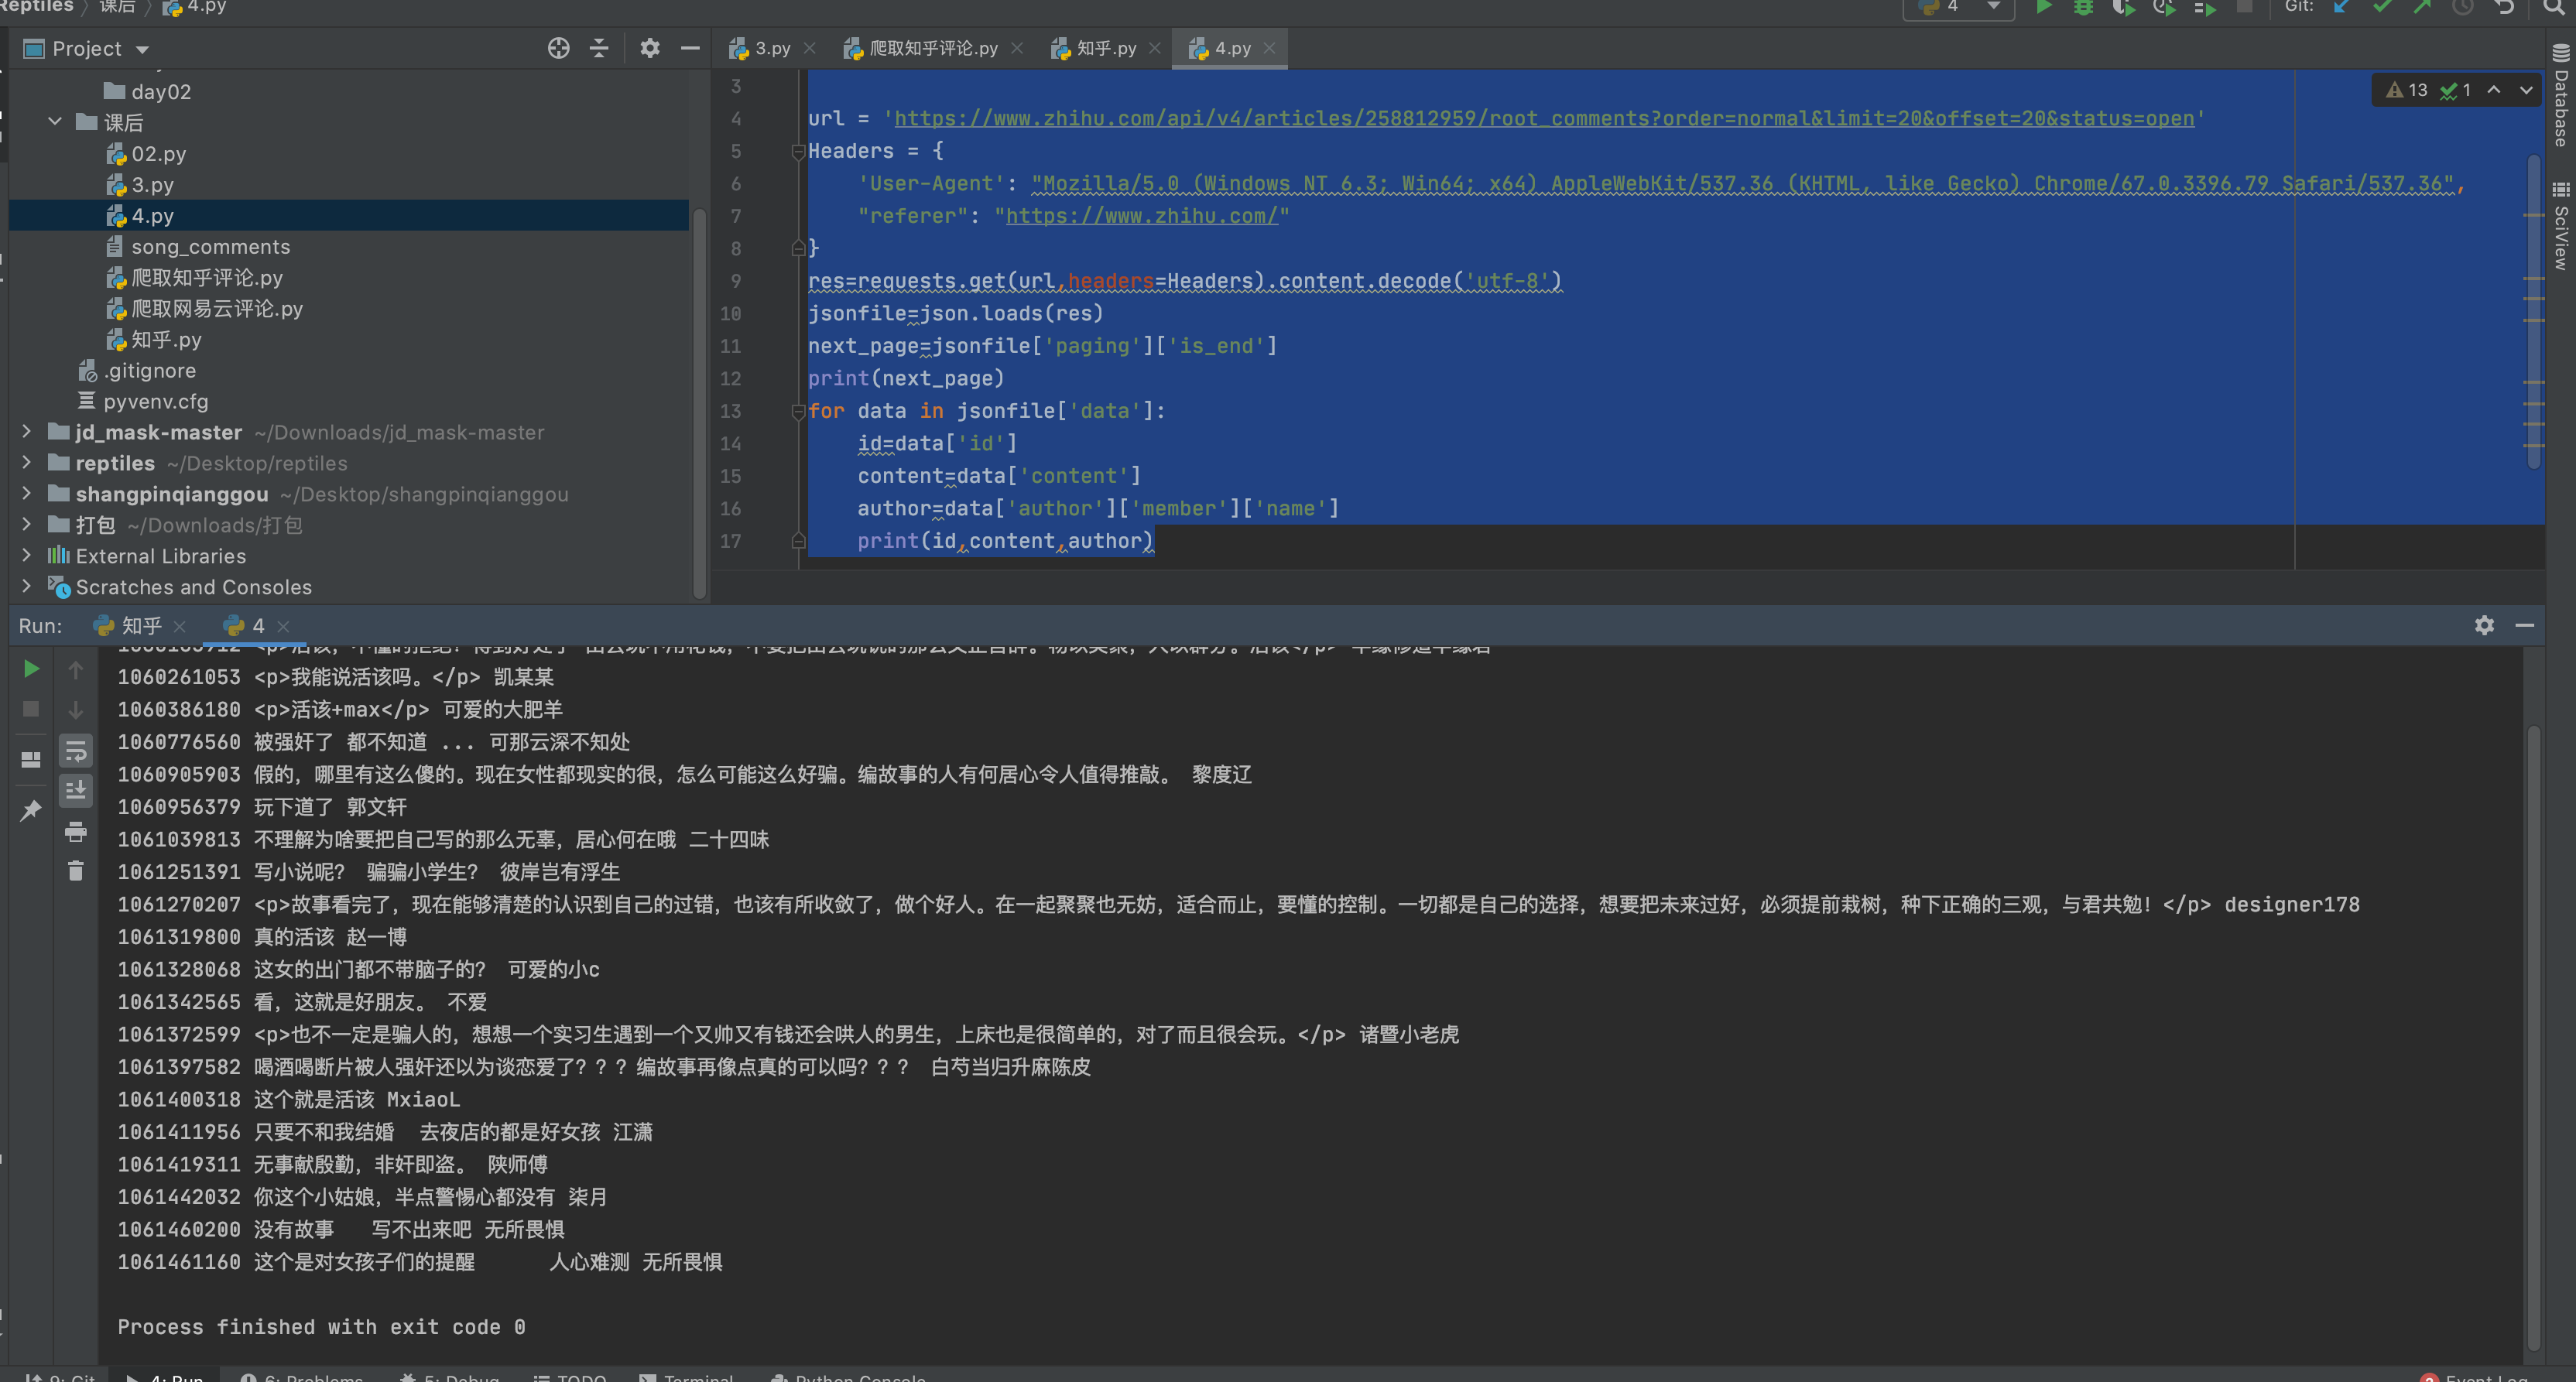
Task: Open SciView tool window on right strip
Action: tap(2560, 226)
